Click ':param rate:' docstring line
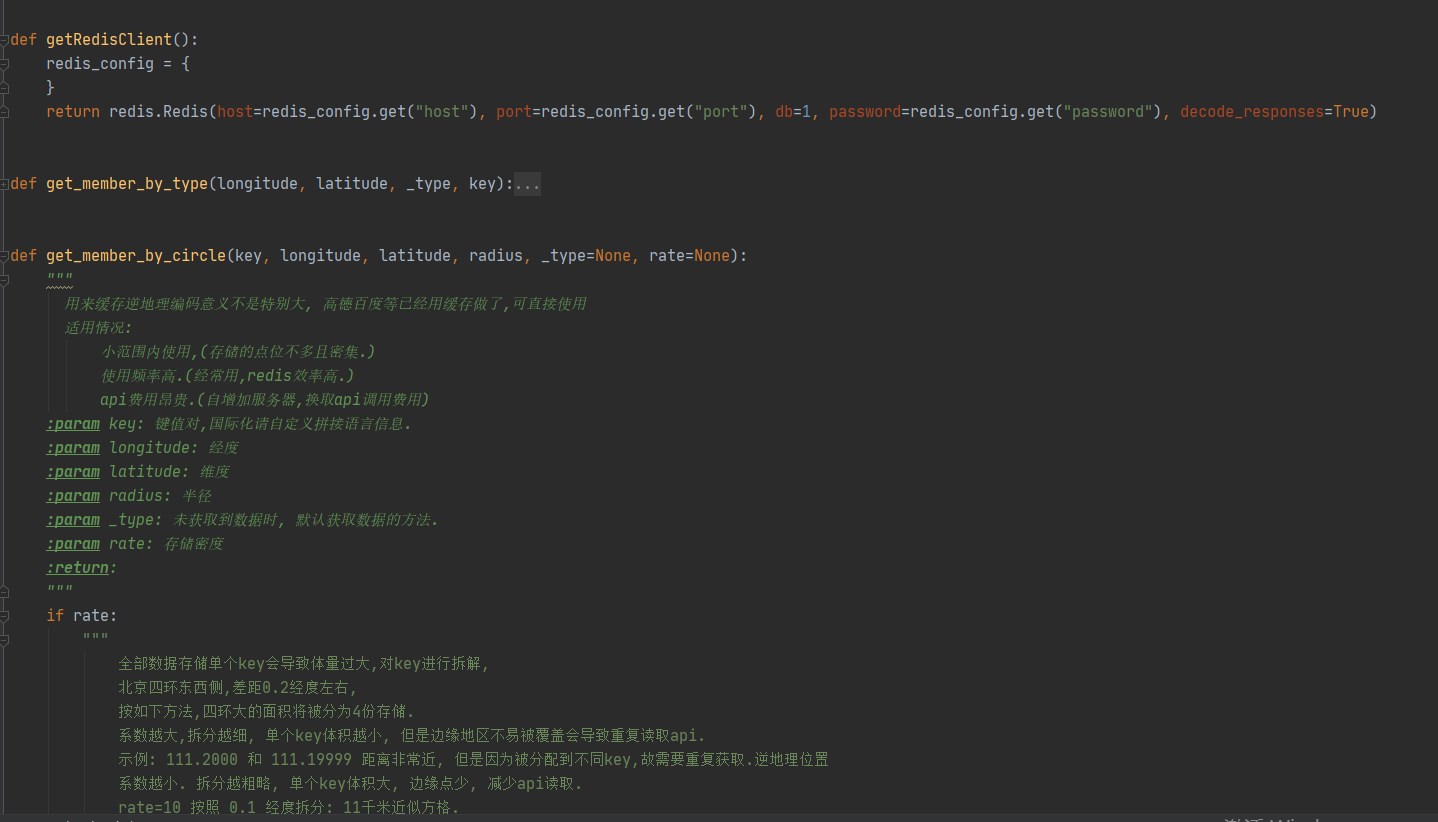Image resolution: width=1438 pixels, height=822 pixels. (x=134, y=544)
